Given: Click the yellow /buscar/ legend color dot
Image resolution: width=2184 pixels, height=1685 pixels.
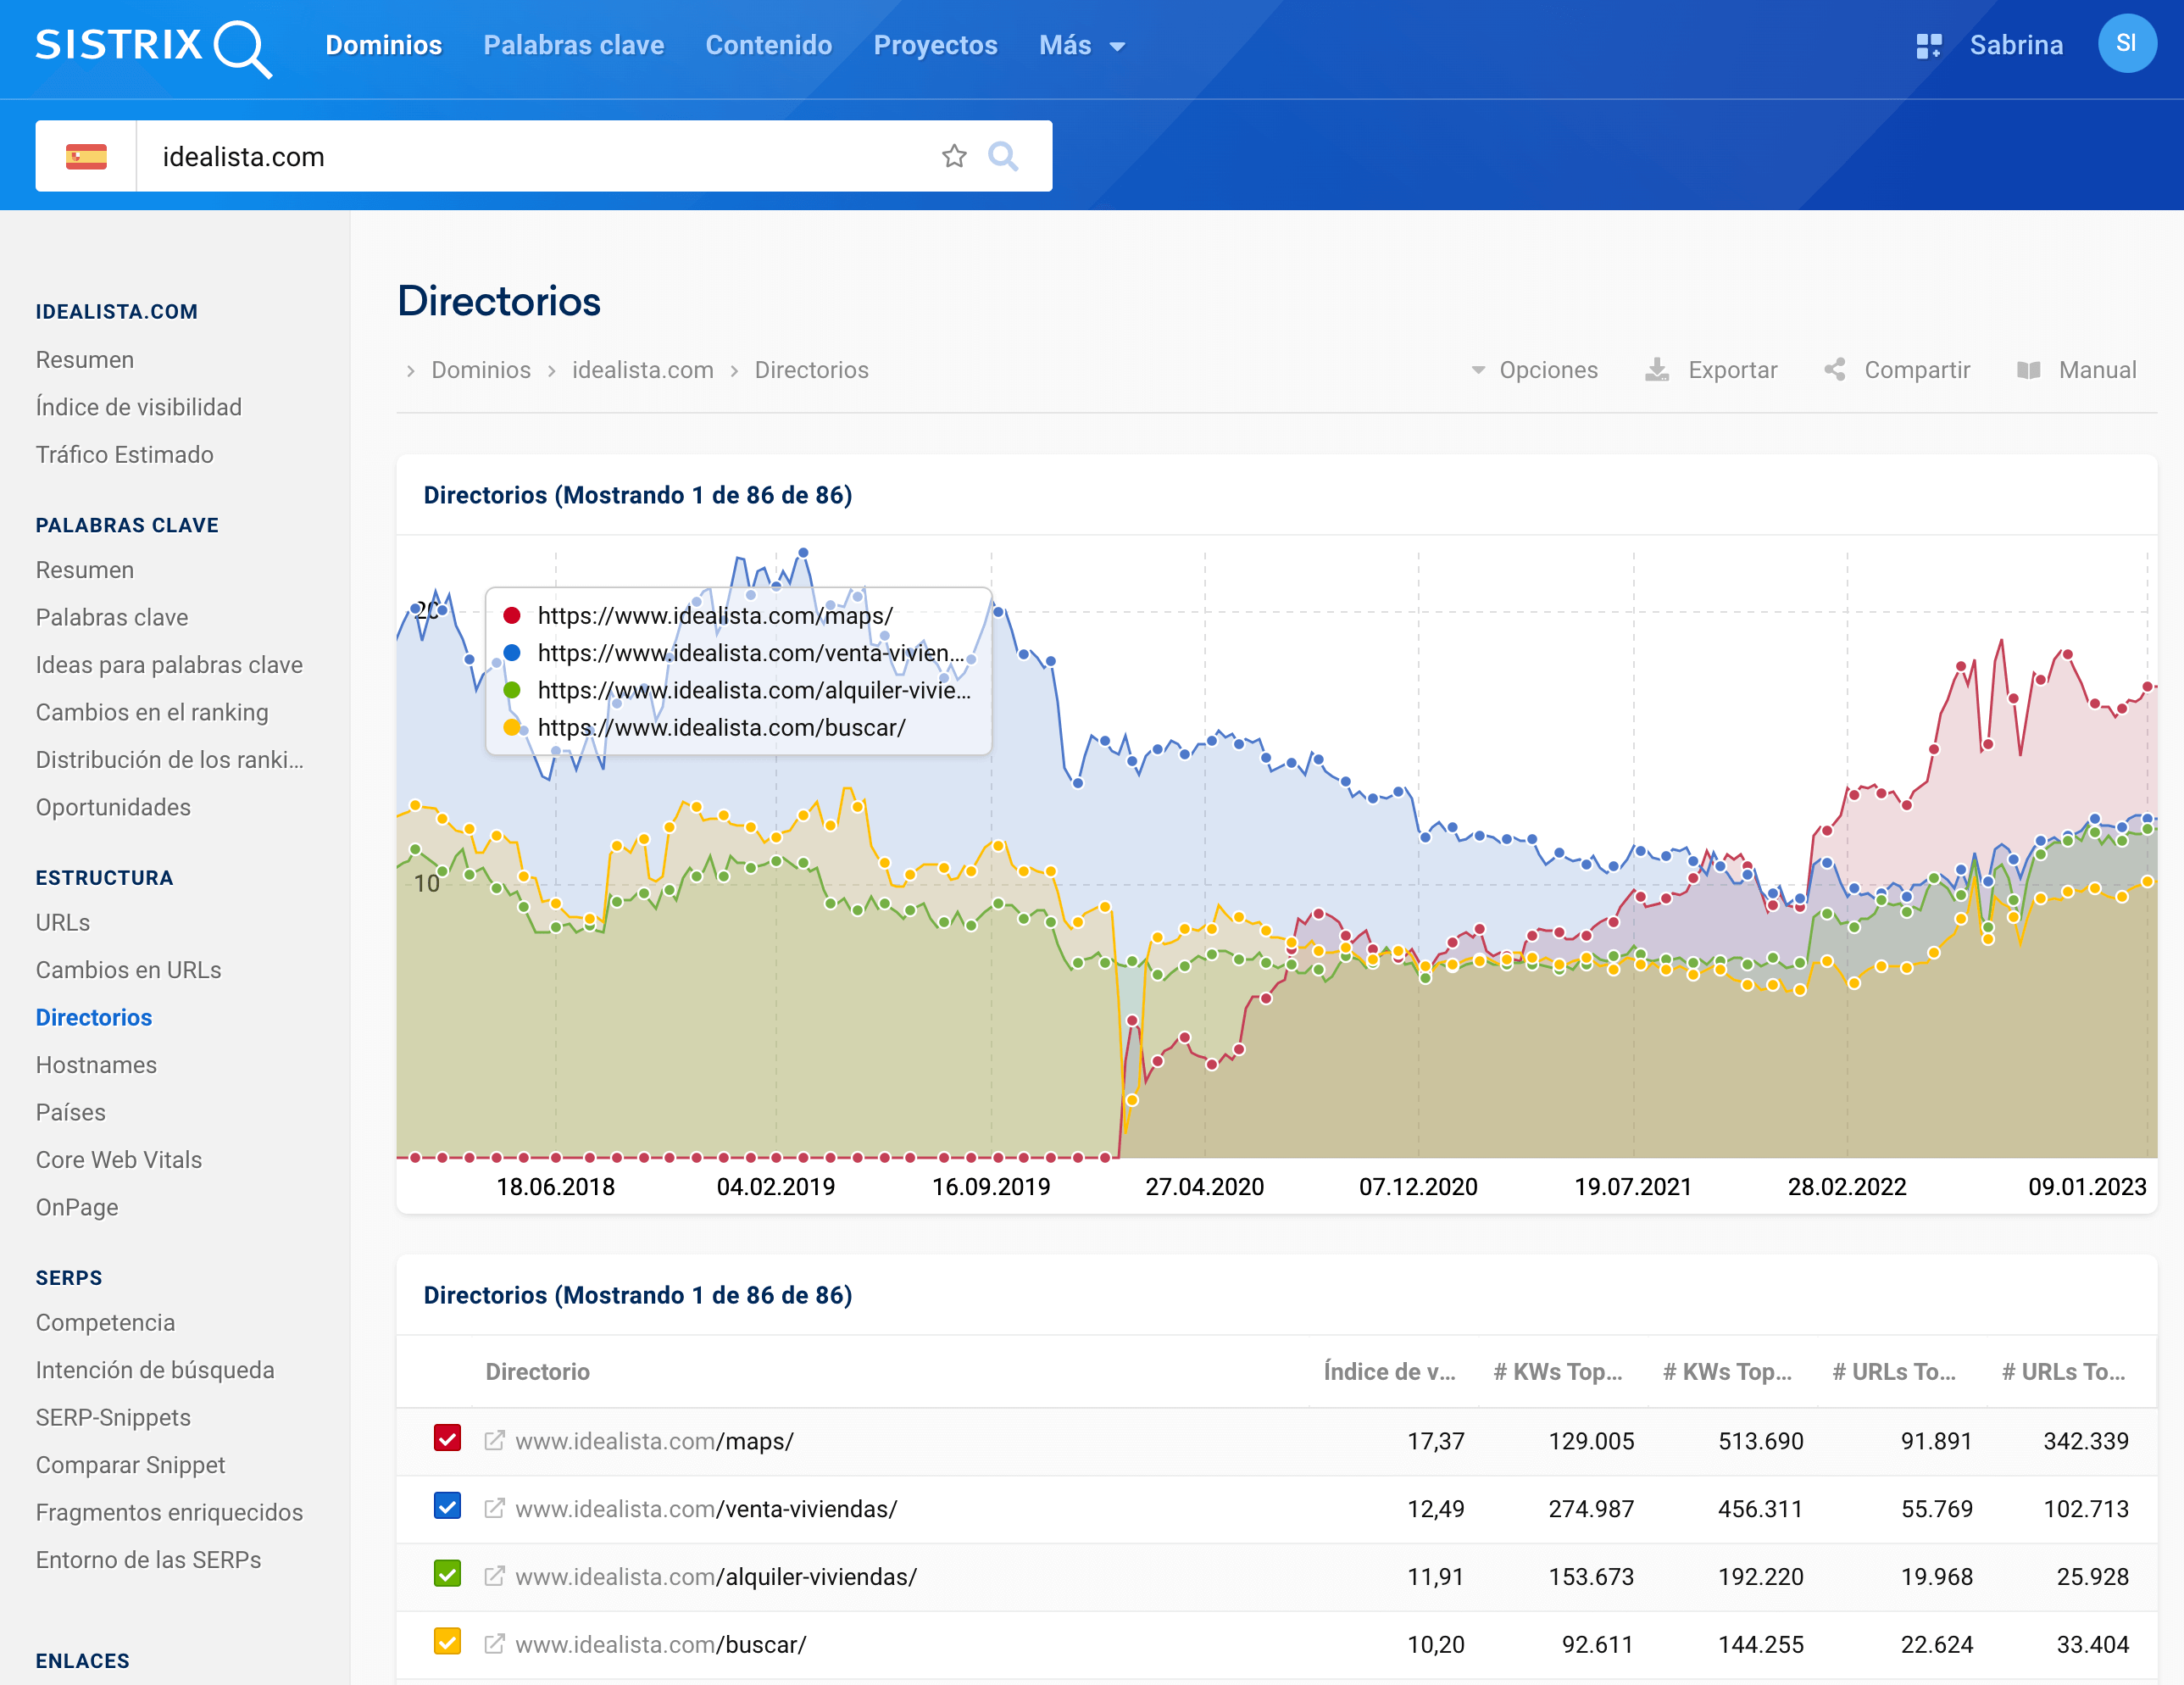Looking at the screenshot, I should [512, 727].
